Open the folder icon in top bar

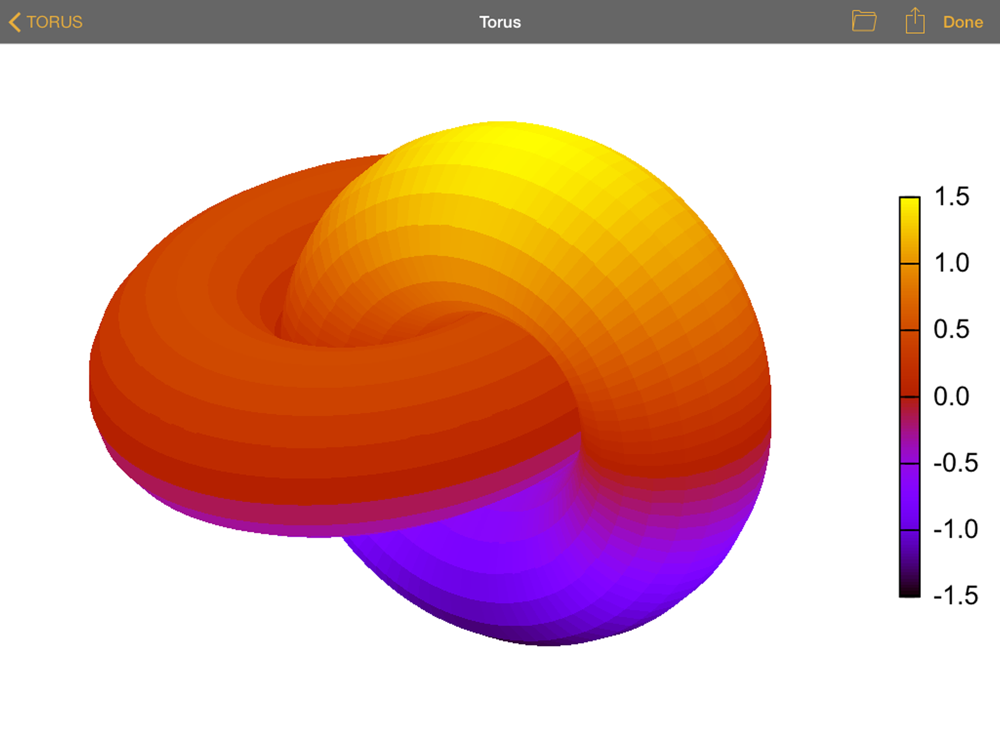pos(864,21)
